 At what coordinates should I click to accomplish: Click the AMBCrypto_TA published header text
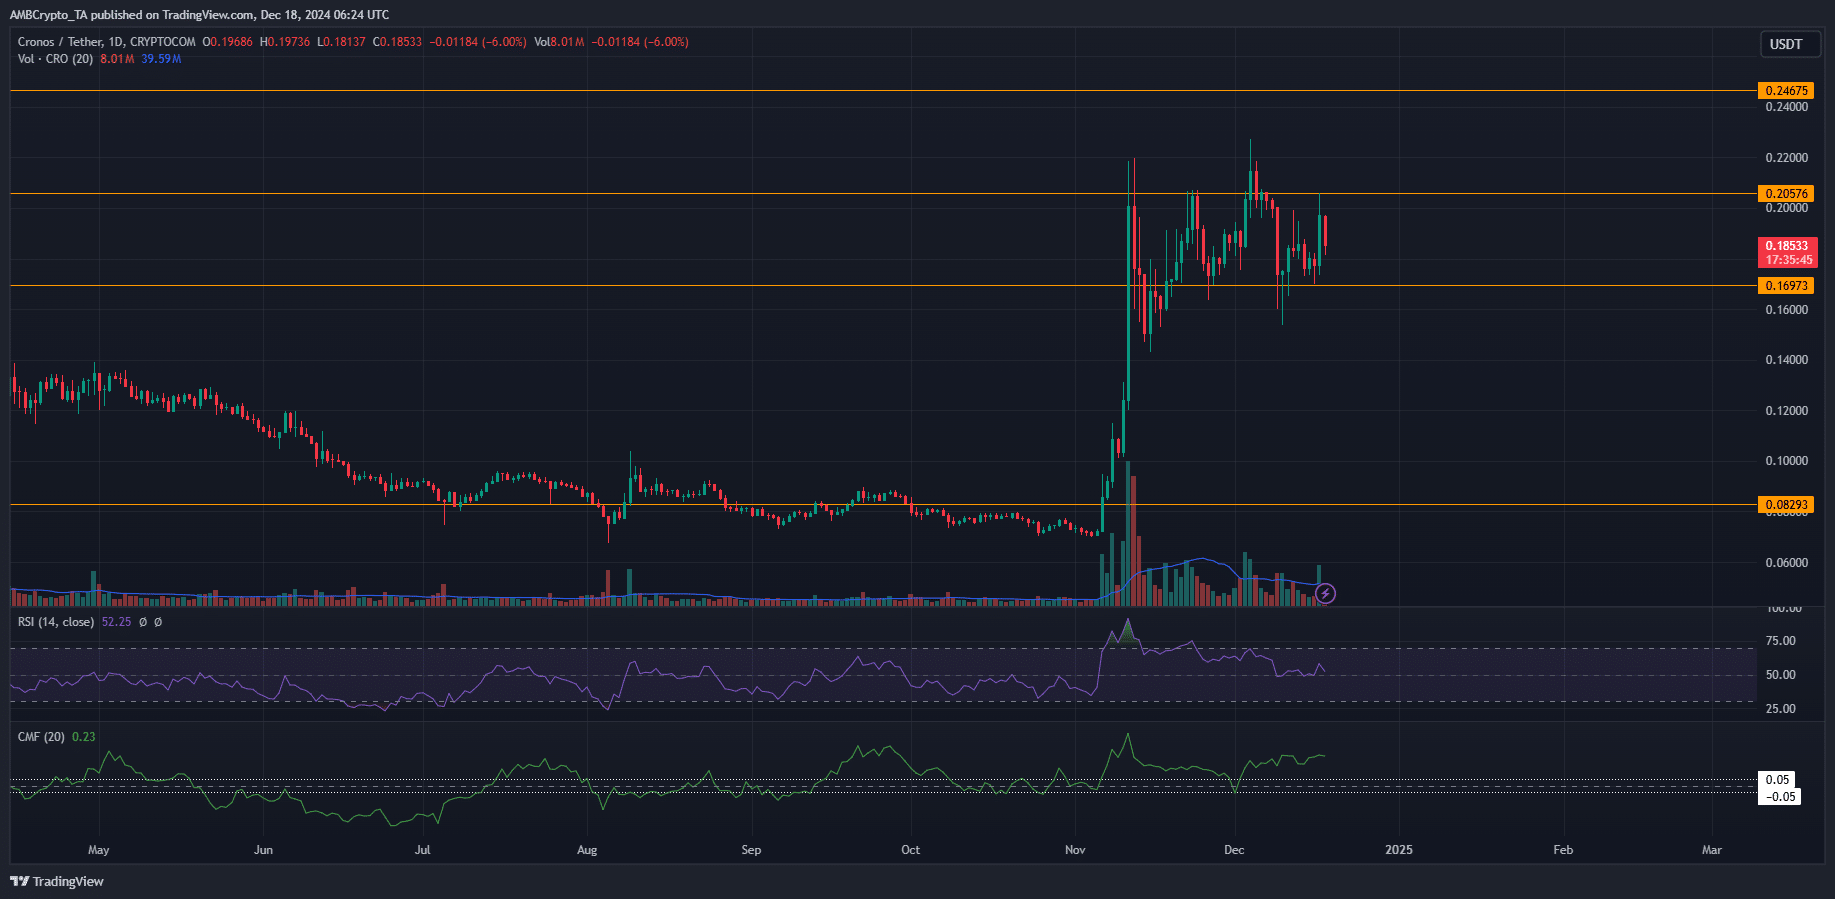point(200,15)
